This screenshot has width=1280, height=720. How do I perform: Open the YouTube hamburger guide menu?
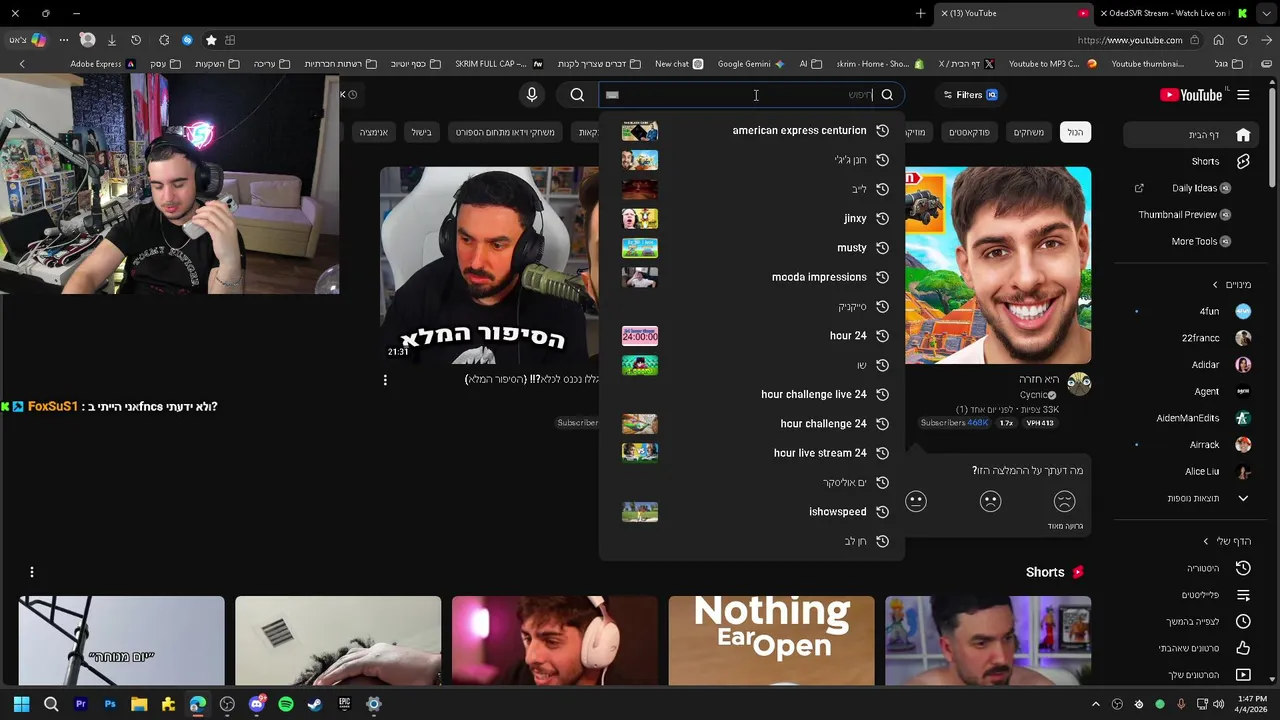(1243, 95)
